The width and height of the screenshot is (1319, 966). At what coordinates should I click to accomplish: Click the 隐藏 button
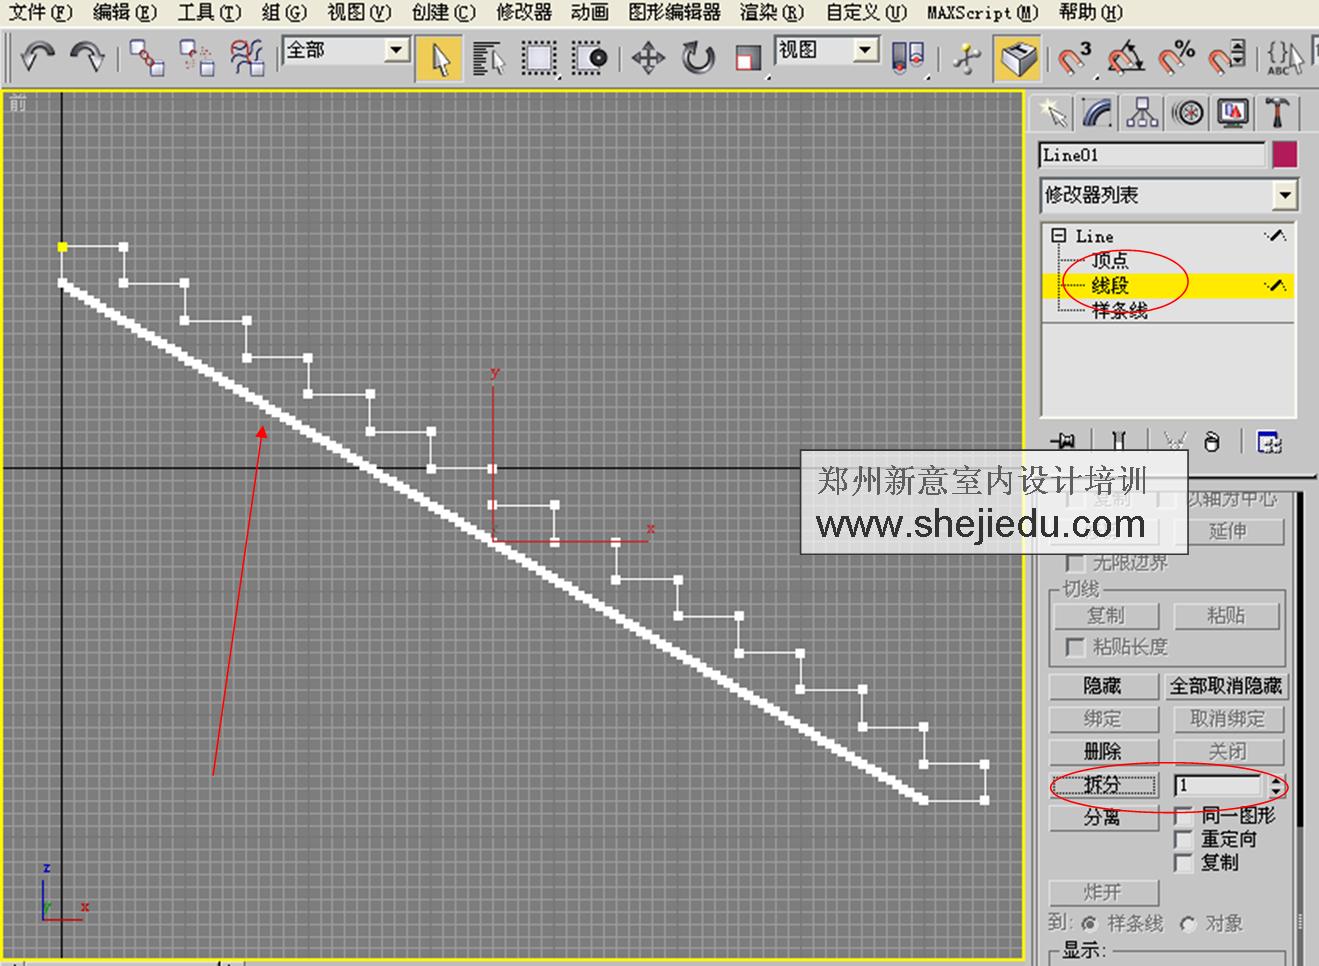tap(1103, 686)
